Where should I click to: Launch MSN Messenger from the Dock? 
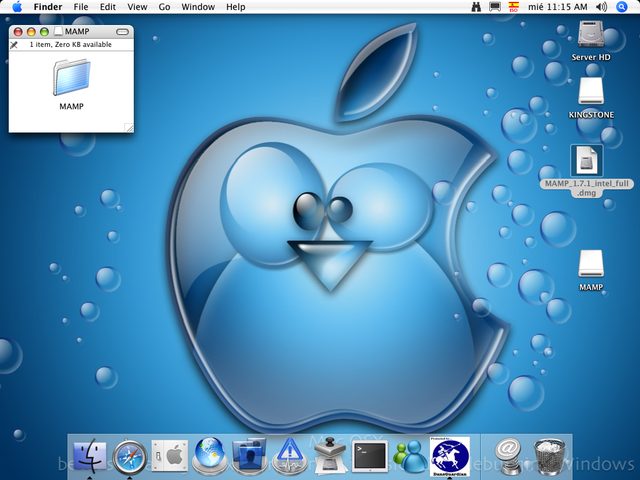point(410,456)
